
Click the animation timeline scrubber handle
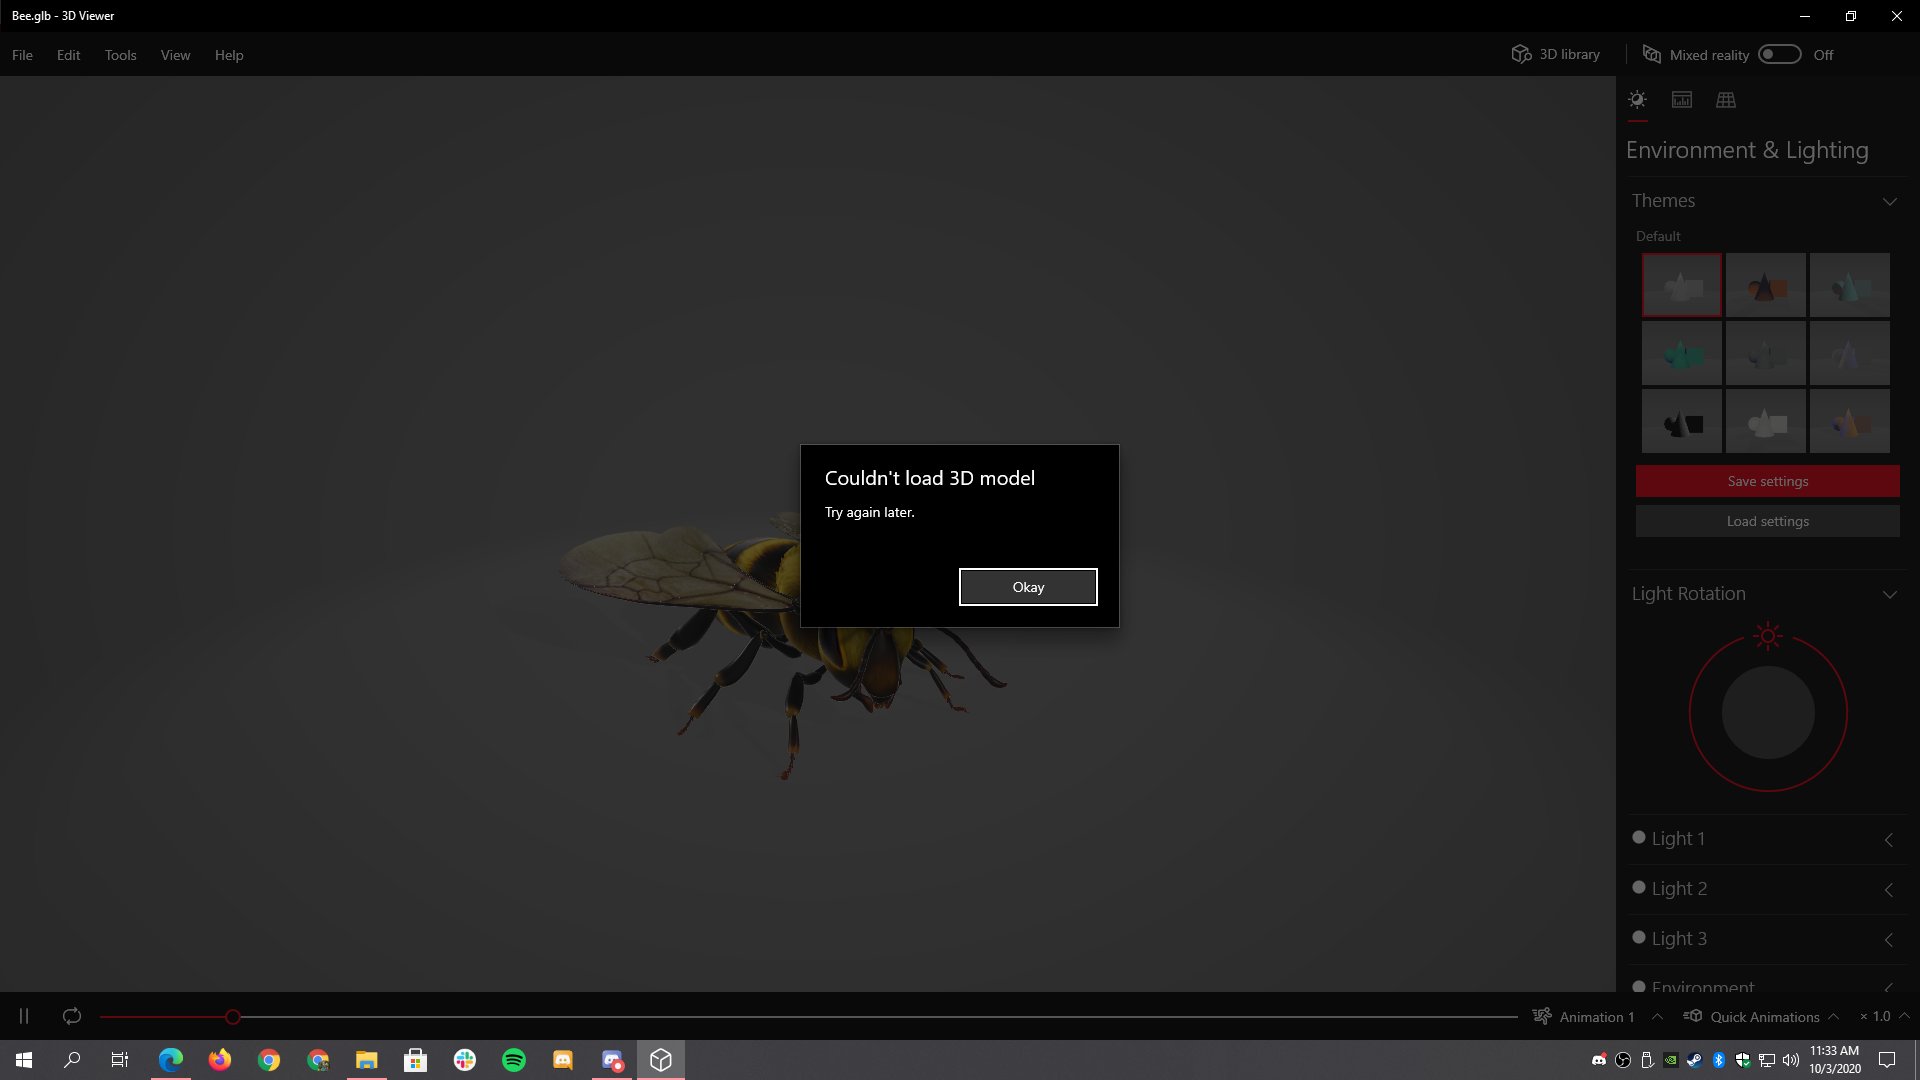coord(233,1017)
